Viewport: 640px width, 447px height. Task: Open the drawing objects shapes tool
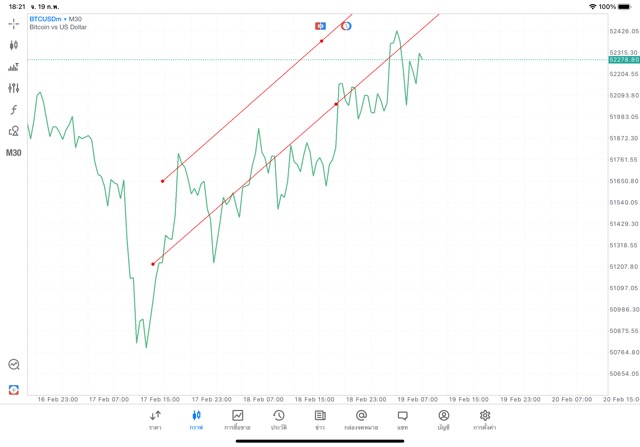point(14,131)
